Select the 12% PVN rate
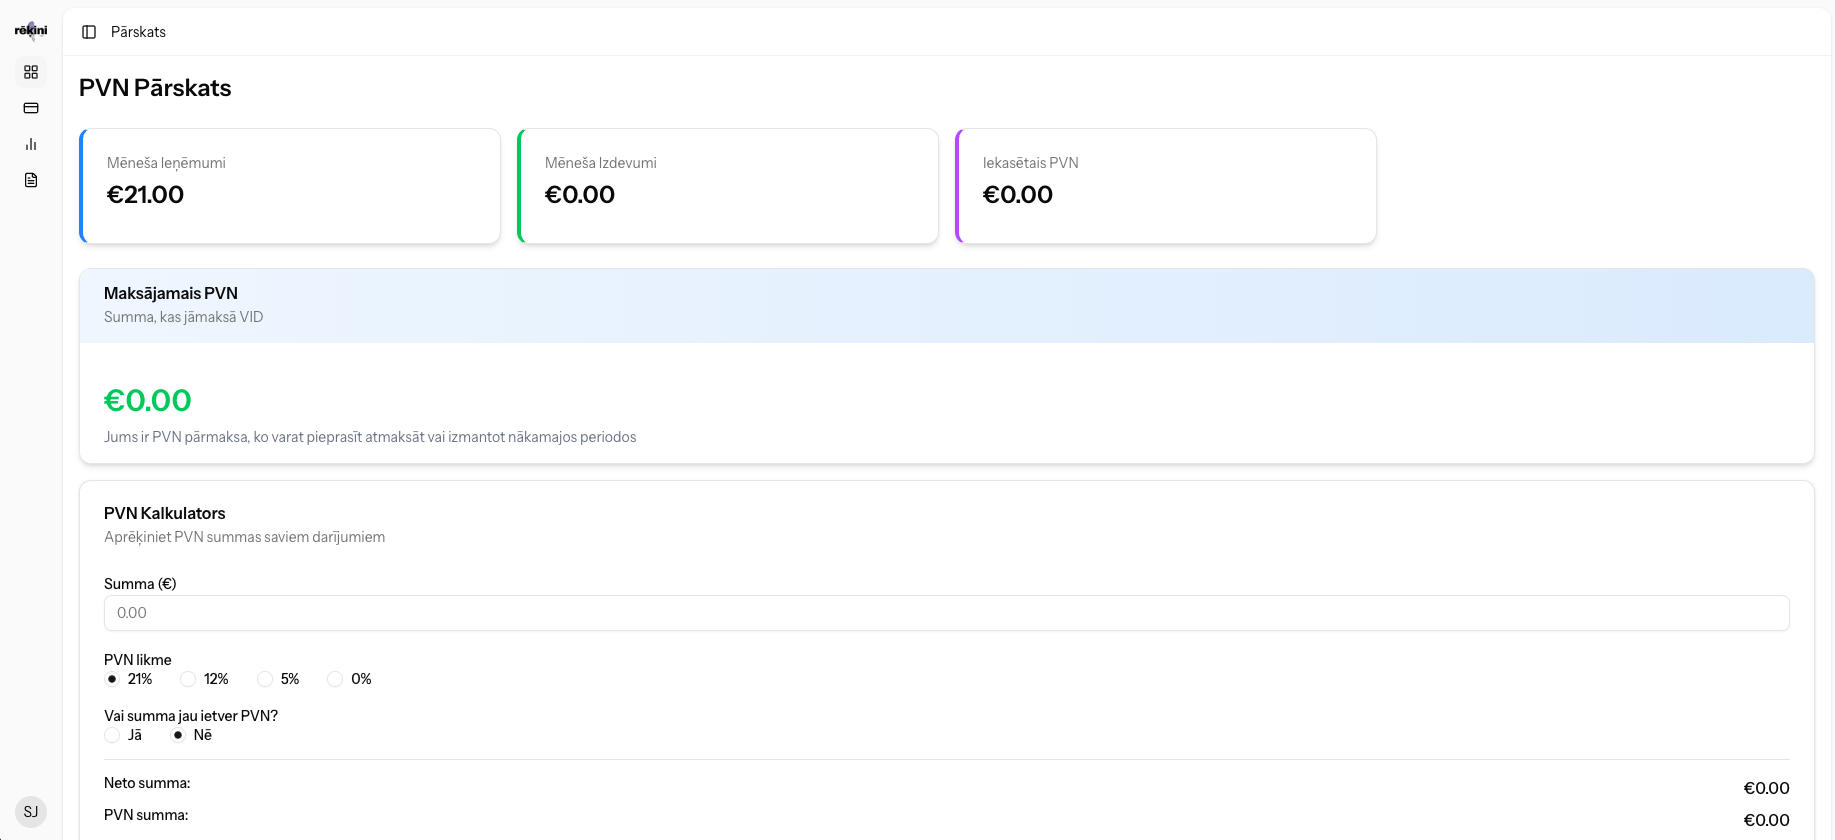 coord(188,679)
